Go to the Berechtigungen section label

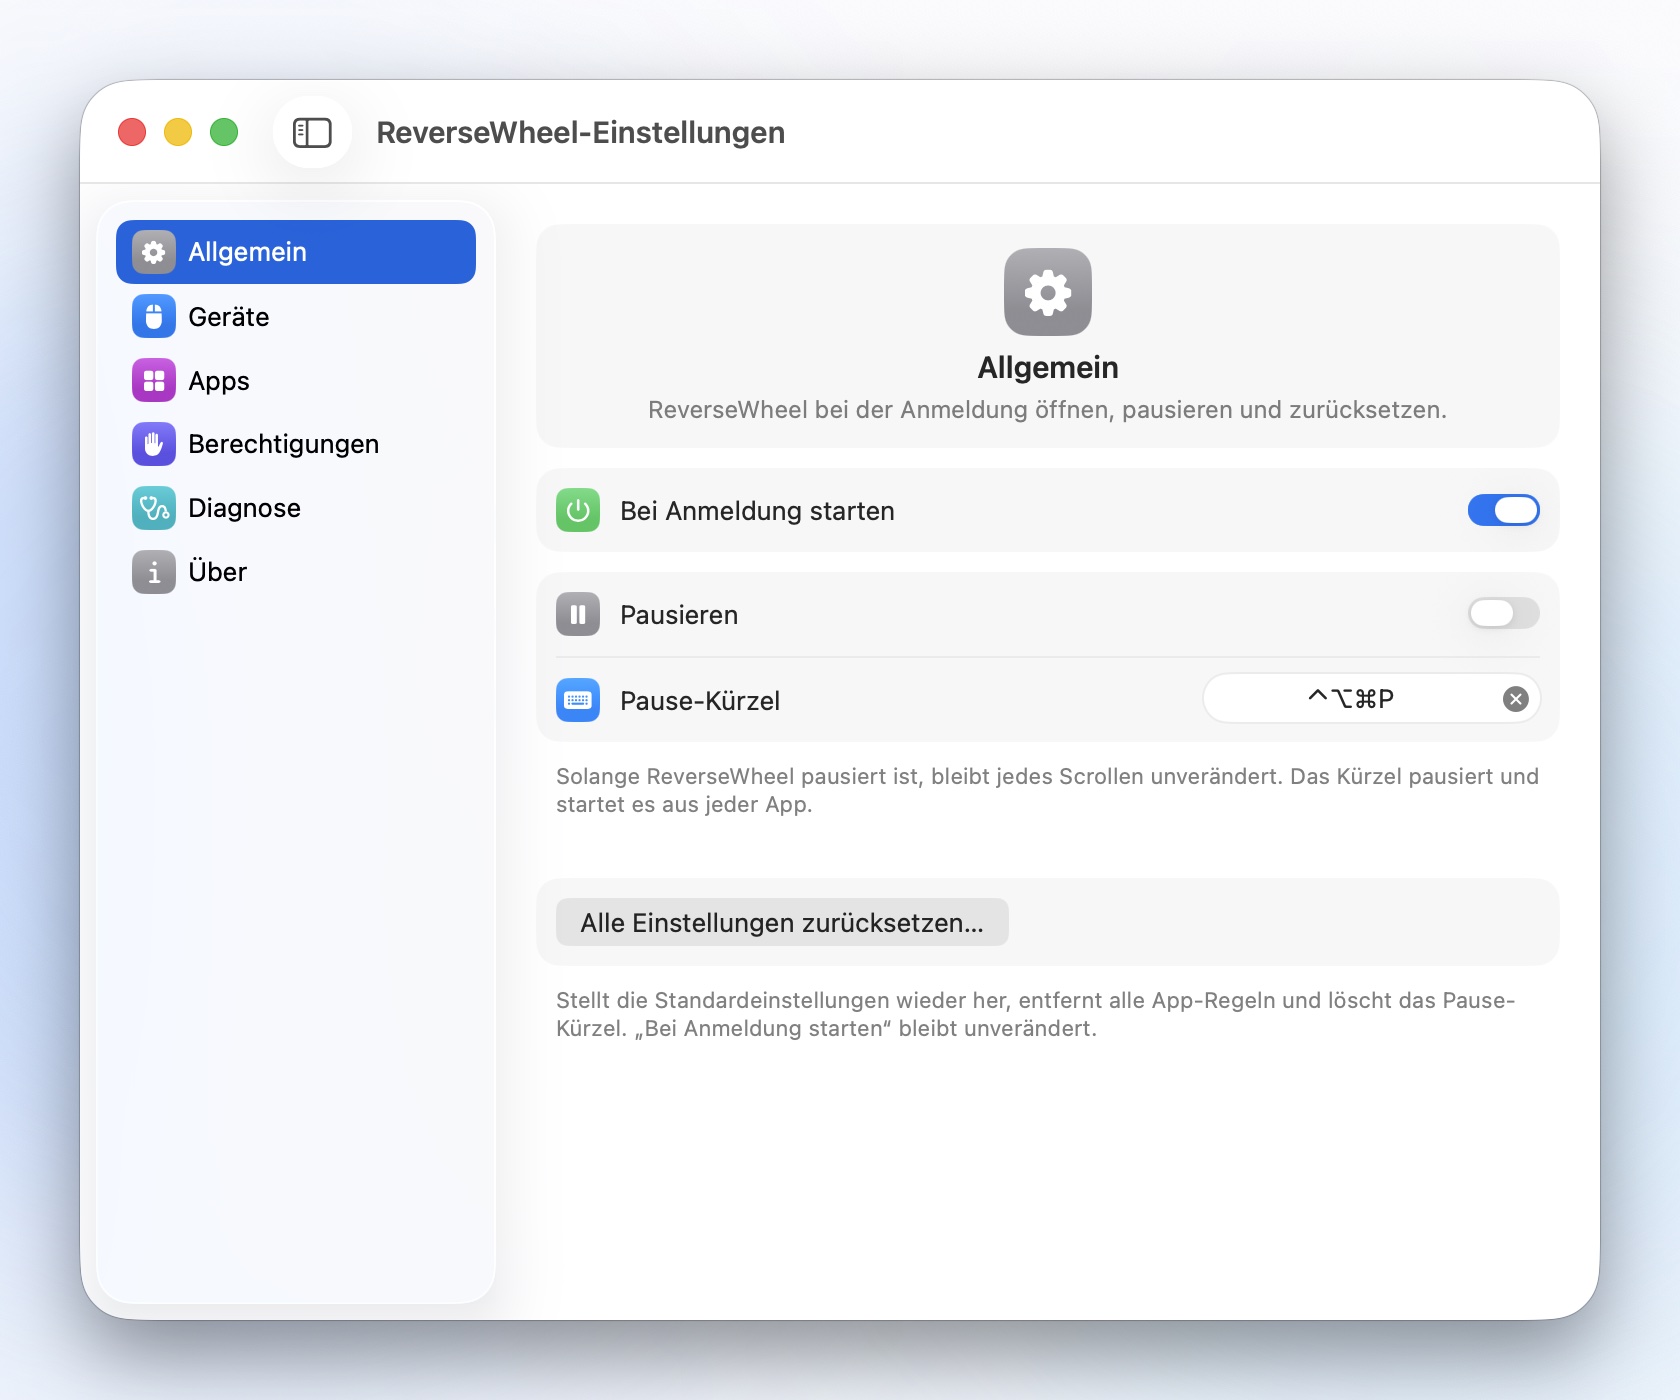[284, 444]
